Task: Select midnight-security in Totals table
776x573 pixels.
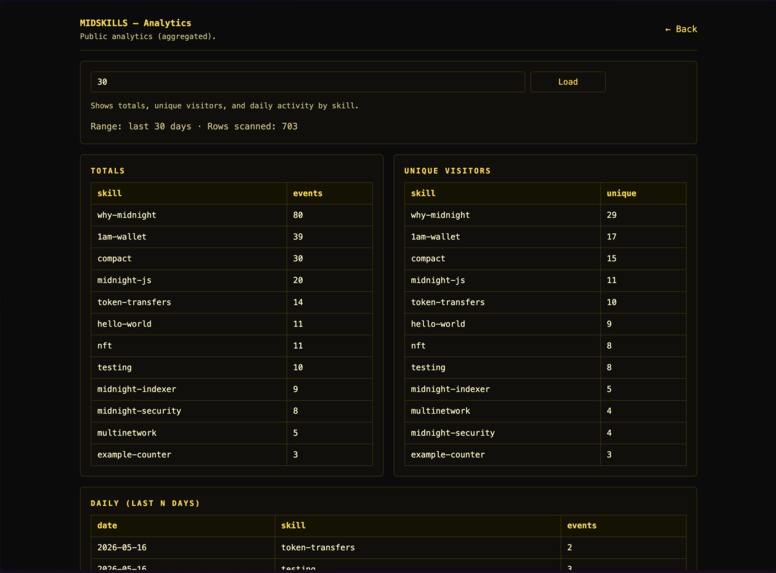Action: [139, 411]
